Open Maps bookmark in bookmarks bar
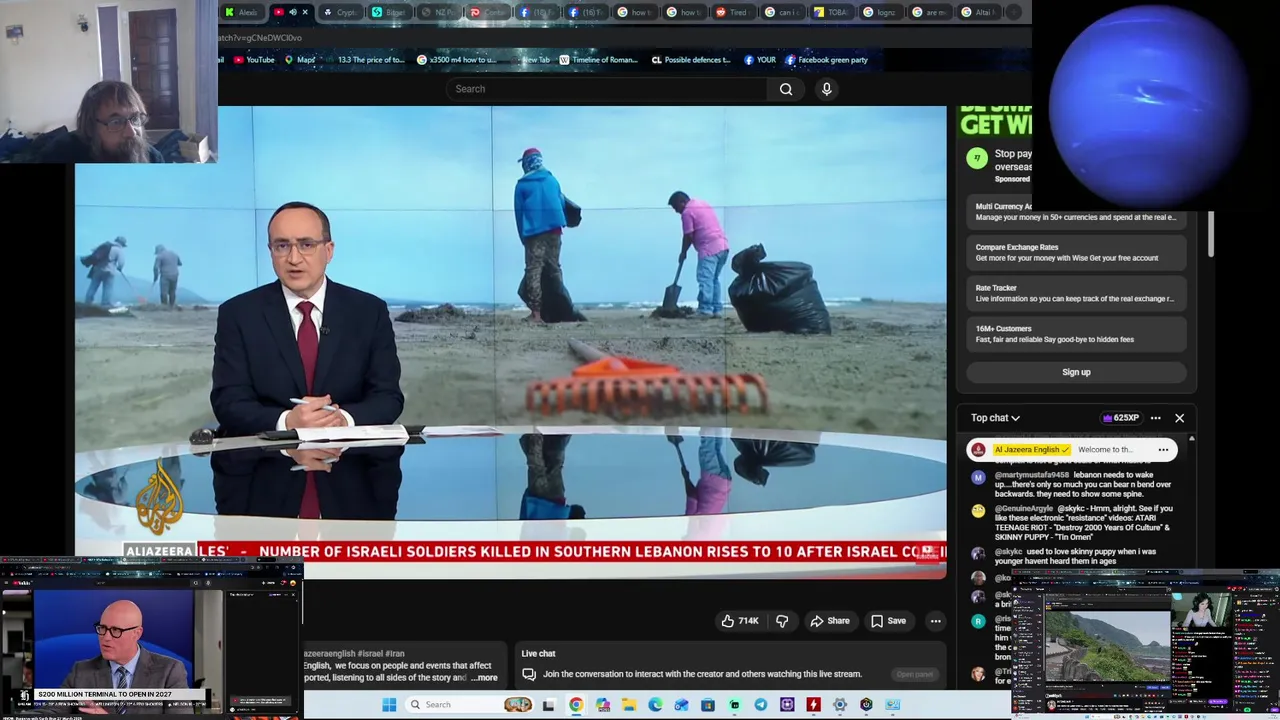 coord(300,60)
